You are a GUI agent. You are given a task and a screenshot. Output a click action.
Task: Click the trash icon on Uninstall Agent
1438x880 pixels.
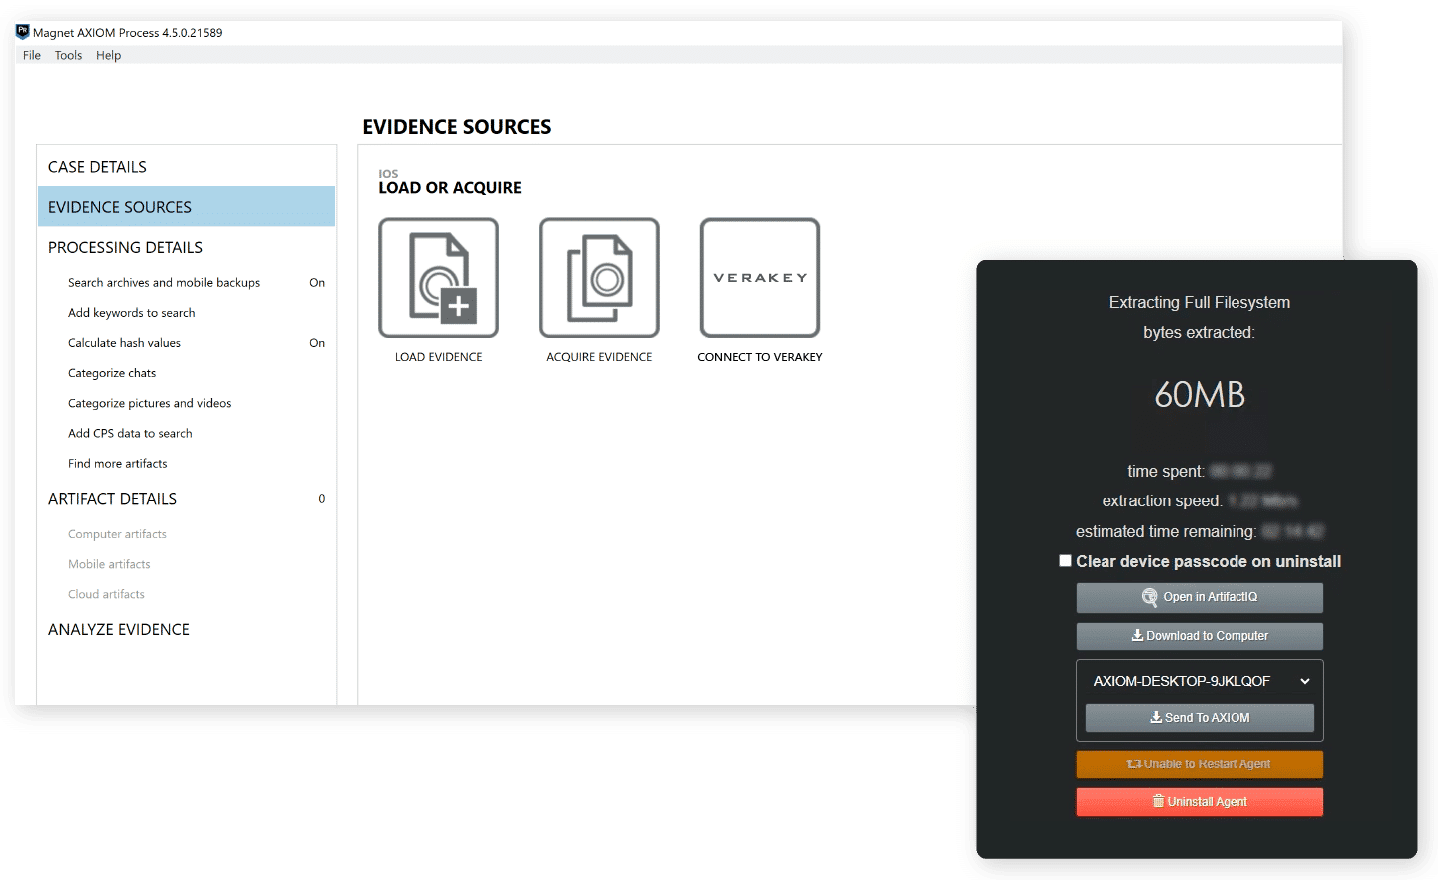tap(1158, 801)
